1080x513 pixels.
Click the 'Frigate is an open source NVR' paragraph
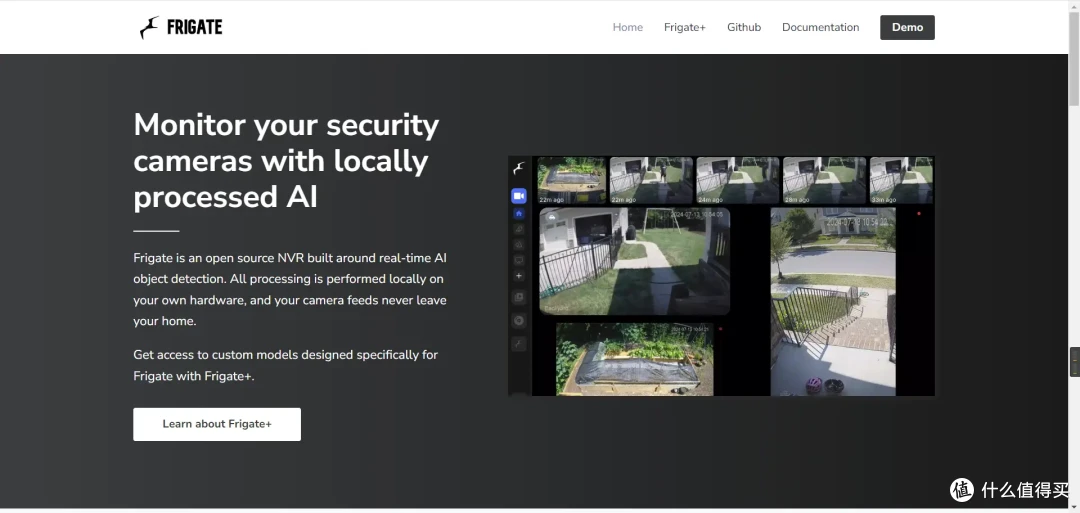tap(290, 289)
